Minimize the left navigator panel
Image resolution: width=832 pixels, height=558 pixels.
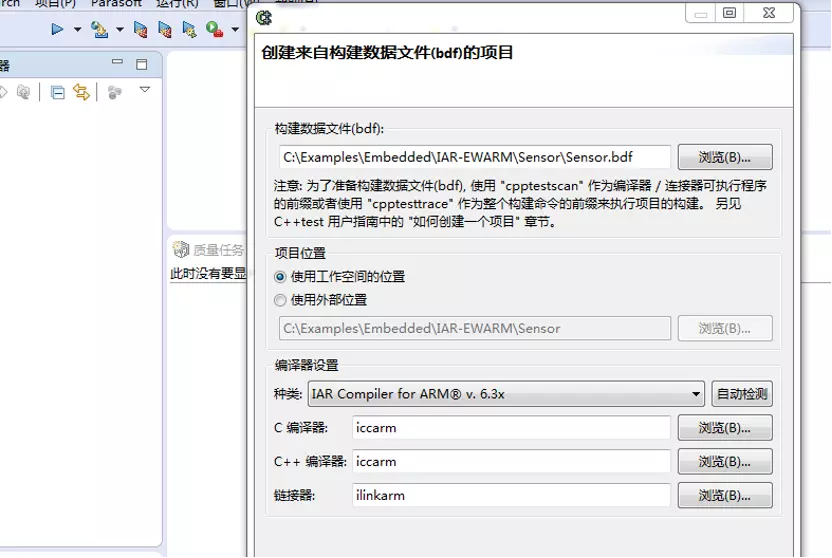[x=117, y=62]
